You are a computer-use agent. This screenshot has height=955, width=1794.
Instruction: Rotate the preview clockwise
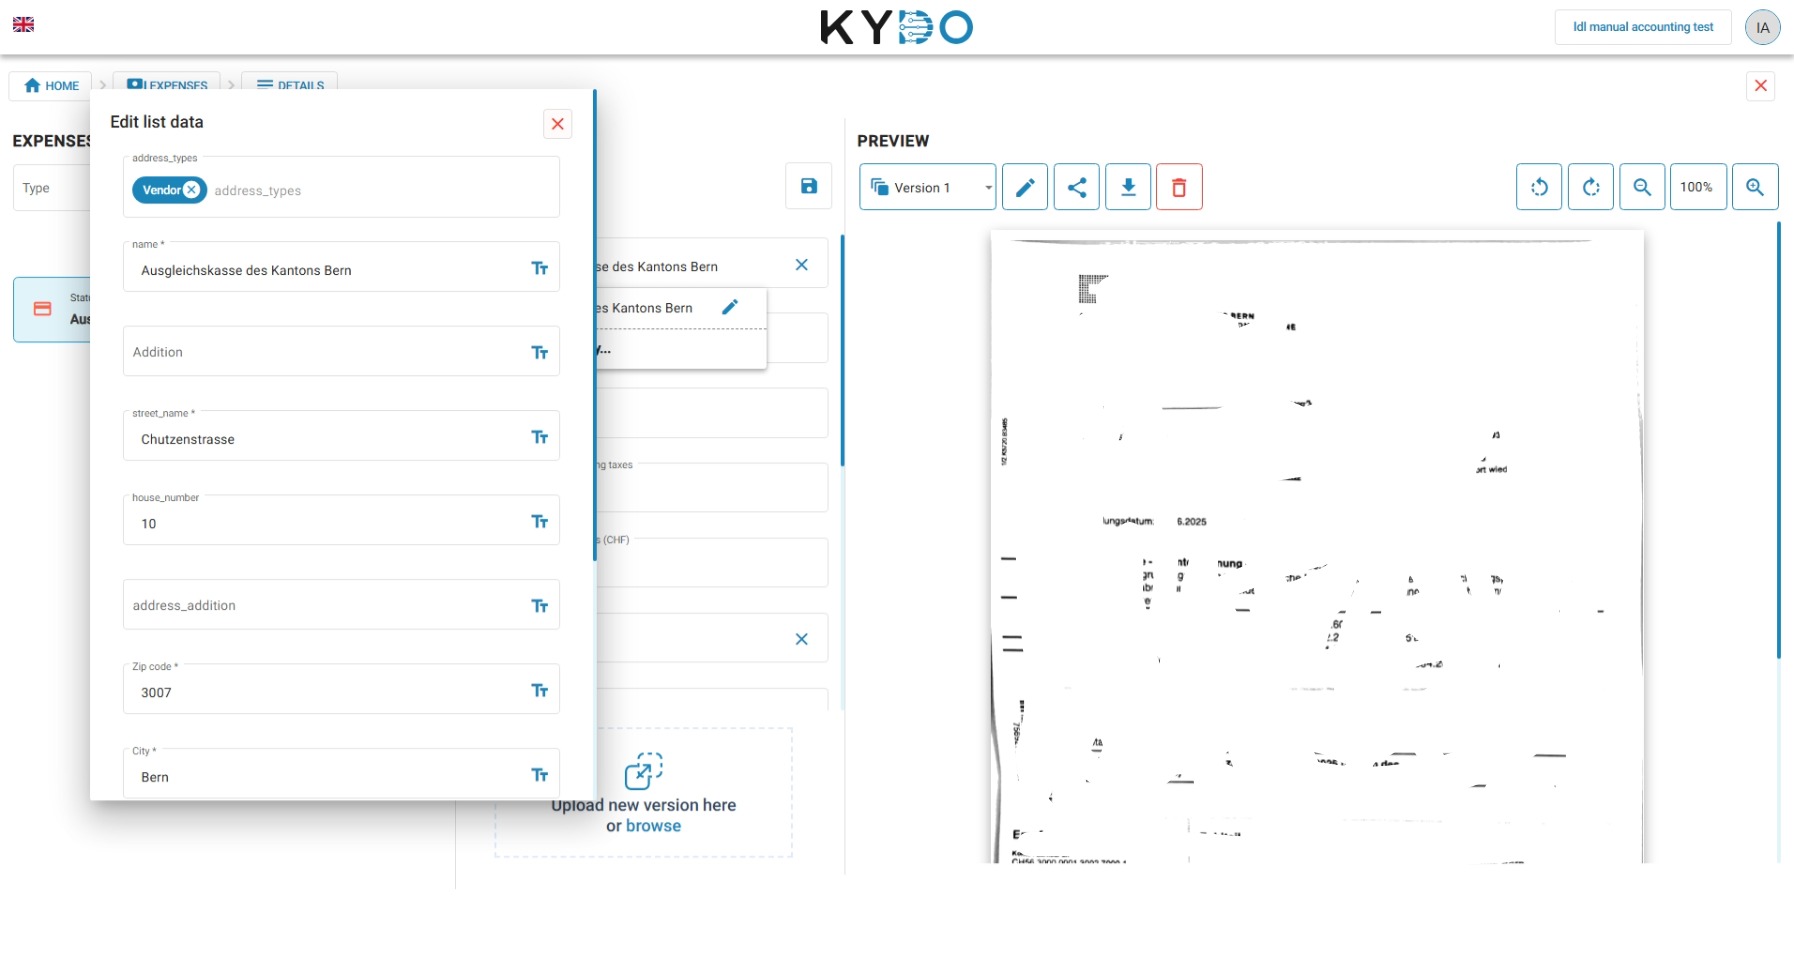pos(1591,187)
